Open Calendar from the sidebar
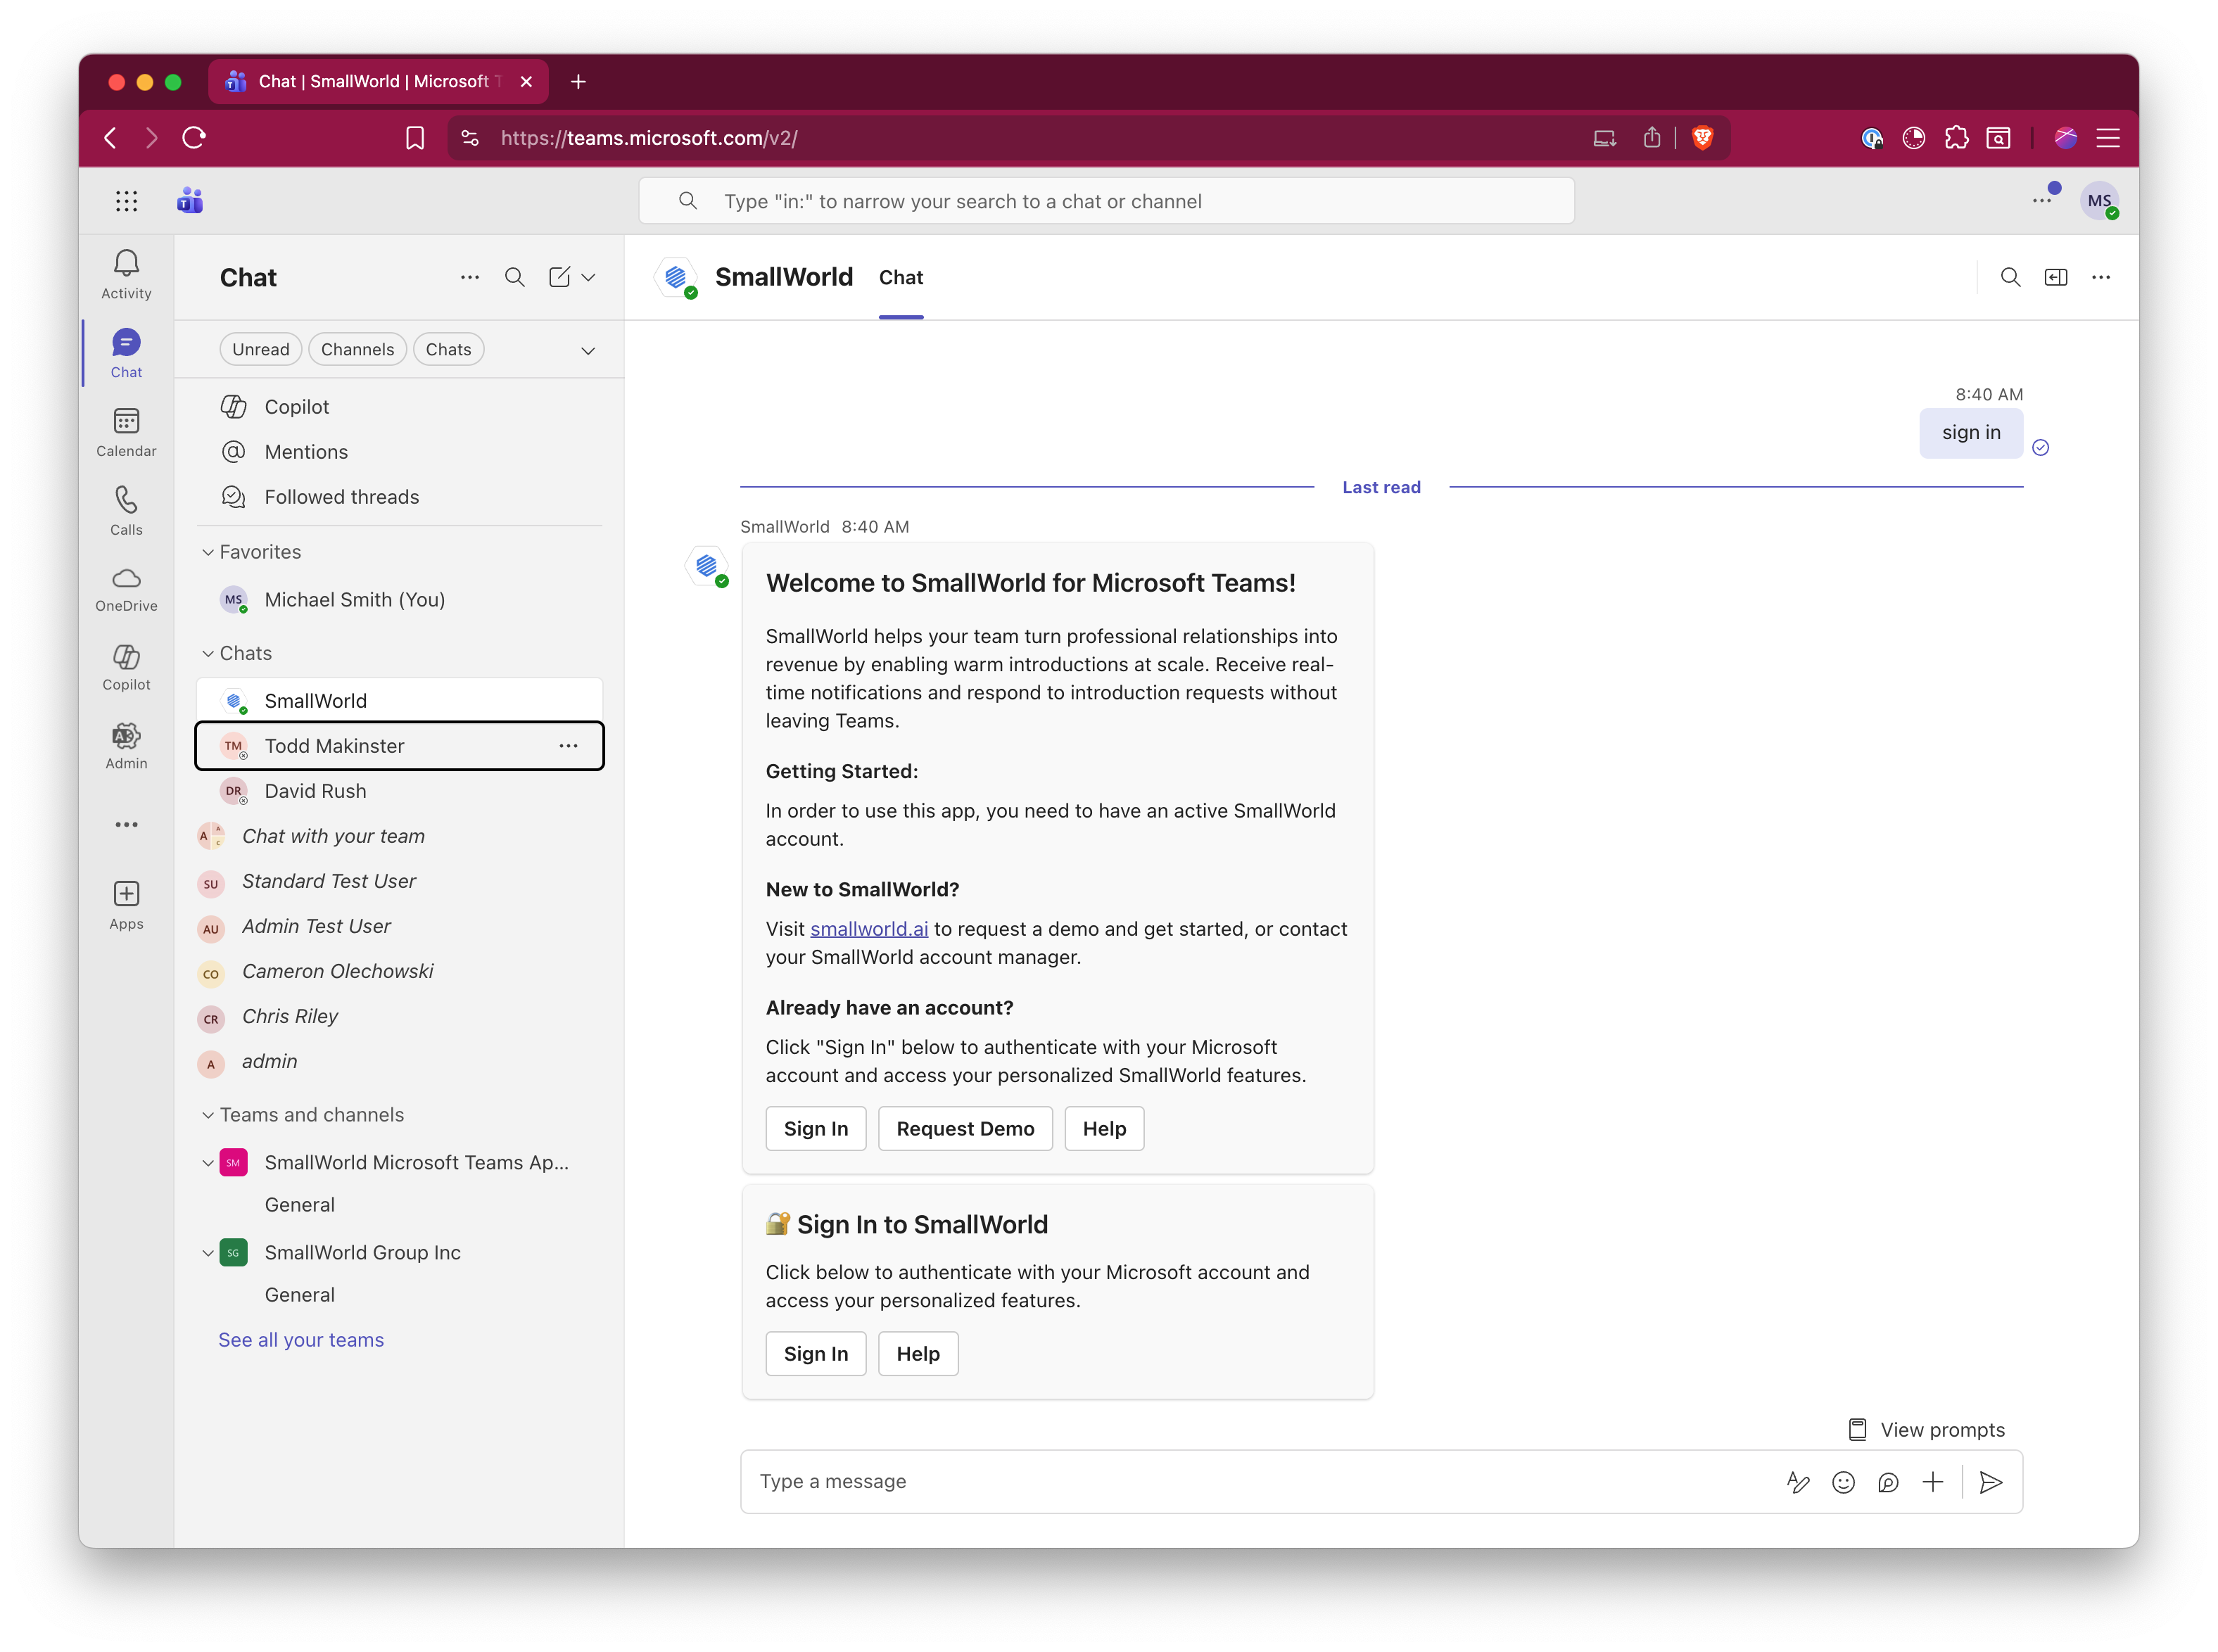This screenshot has height=1652, width=2218. pos(126,431)
